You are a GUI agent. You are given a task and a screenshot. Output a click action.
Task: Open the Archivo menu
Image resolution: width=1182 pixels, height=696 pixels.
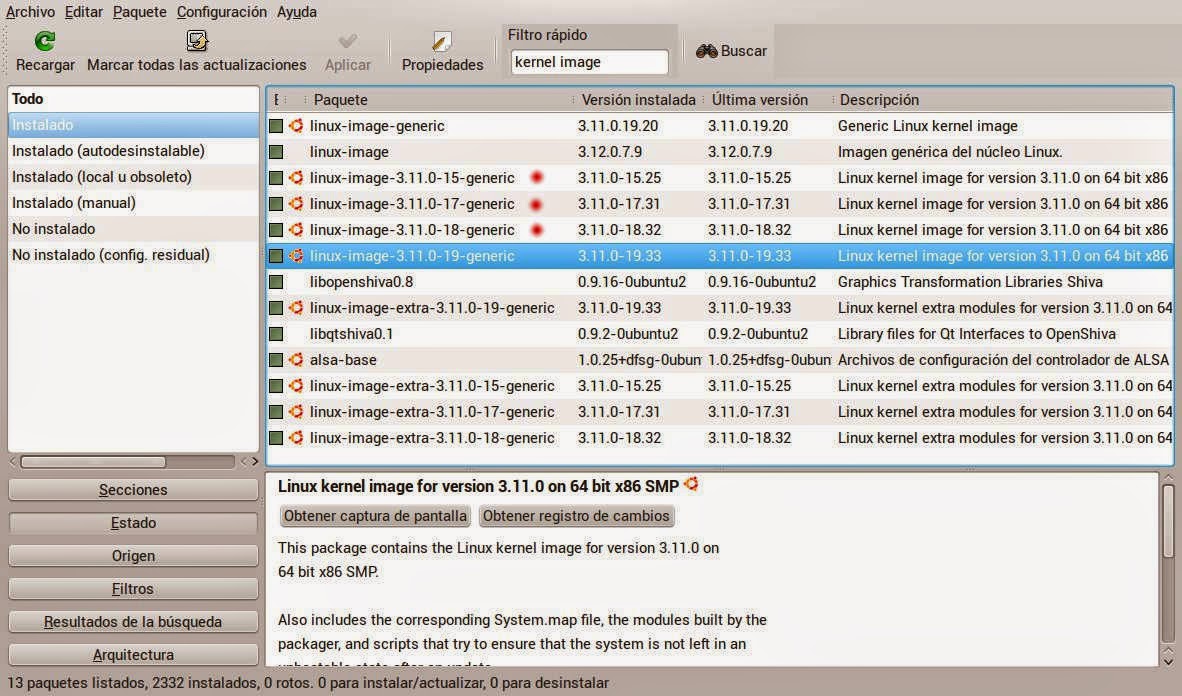coord(30,12)
